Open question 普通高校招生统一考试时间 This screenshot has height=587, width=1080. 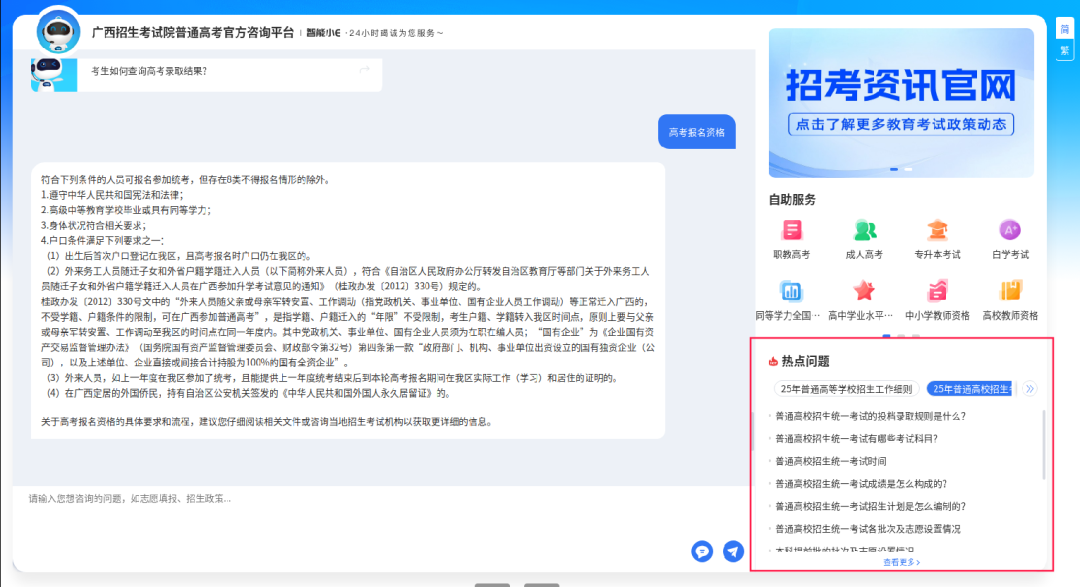click(x=831, y=461)
